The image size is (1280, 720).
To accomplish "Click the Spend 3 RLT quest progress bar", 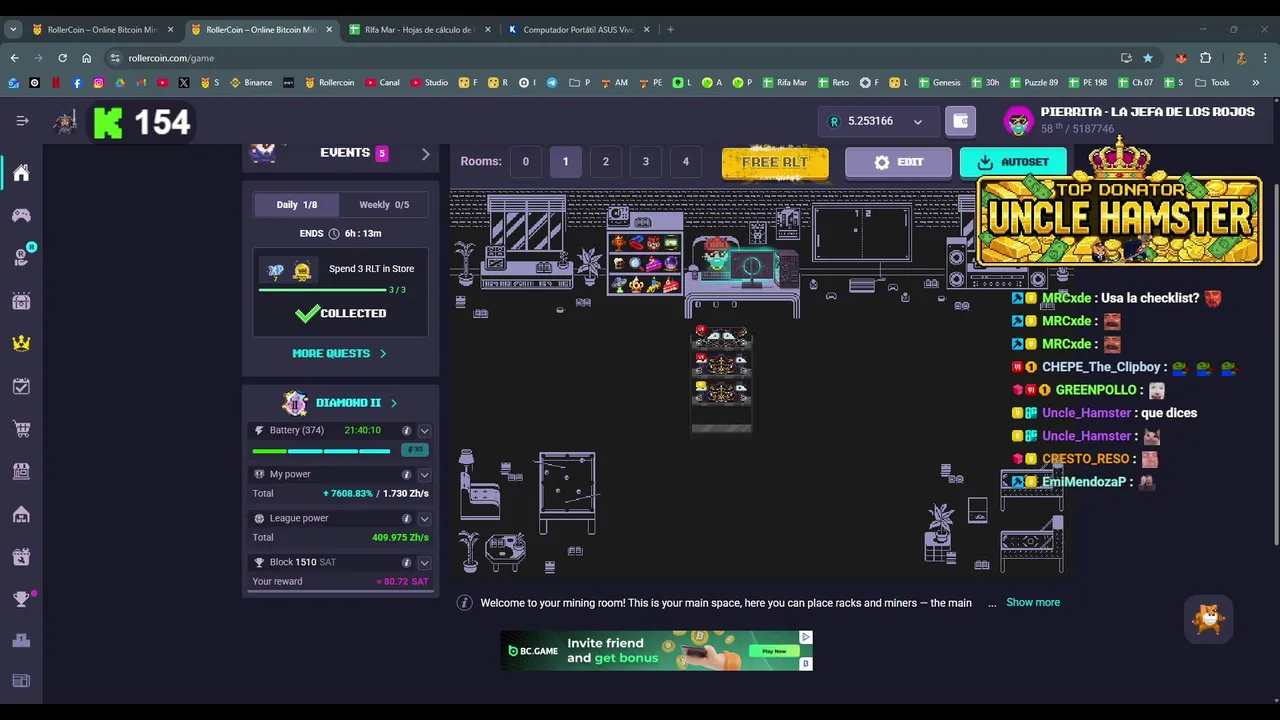I will tap(322, 290).
